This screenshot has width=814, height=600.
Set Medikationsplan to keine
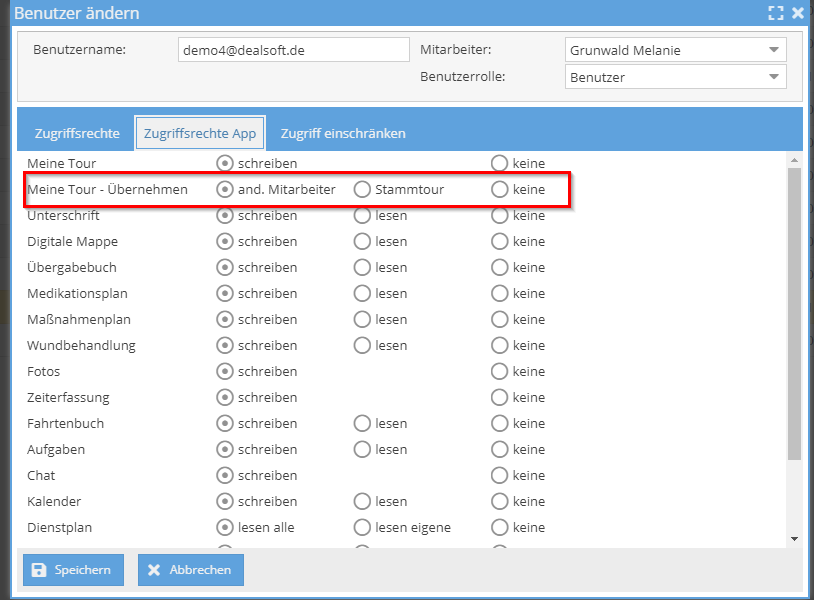pyautogui.click(x=499, y=293)
